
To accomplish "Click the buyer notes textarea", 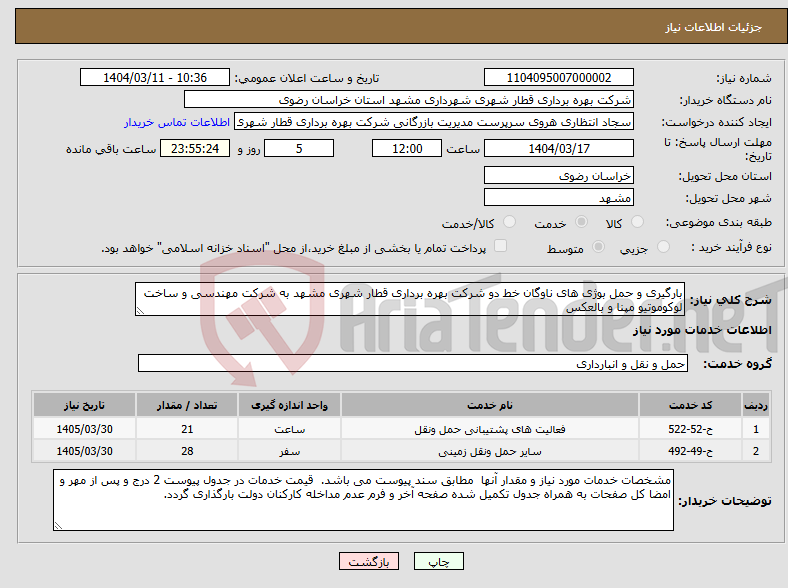I will [x=363, y=500].
